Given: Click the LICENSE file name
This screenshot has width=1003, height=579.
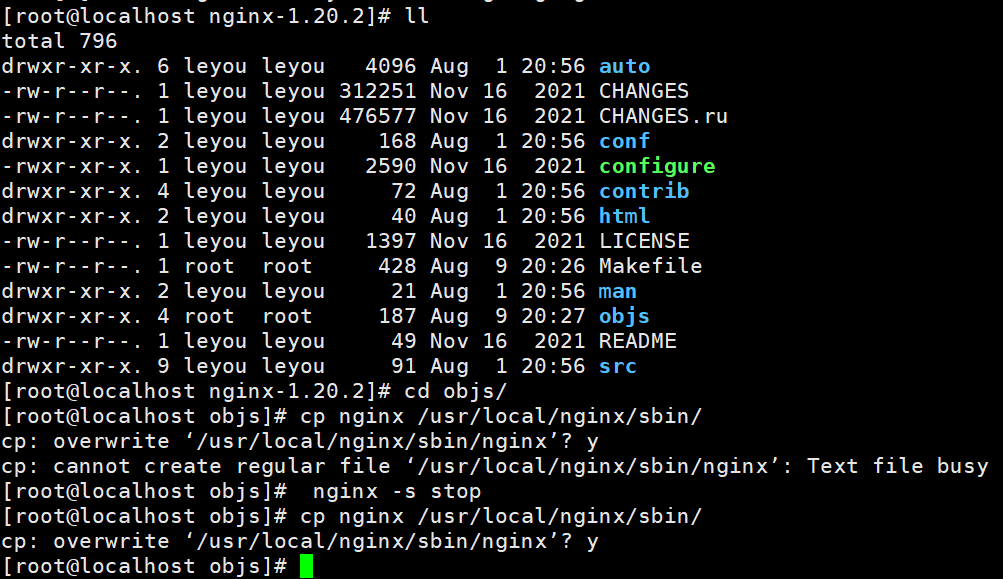Looking at the screenshot, I should (644, 241).
